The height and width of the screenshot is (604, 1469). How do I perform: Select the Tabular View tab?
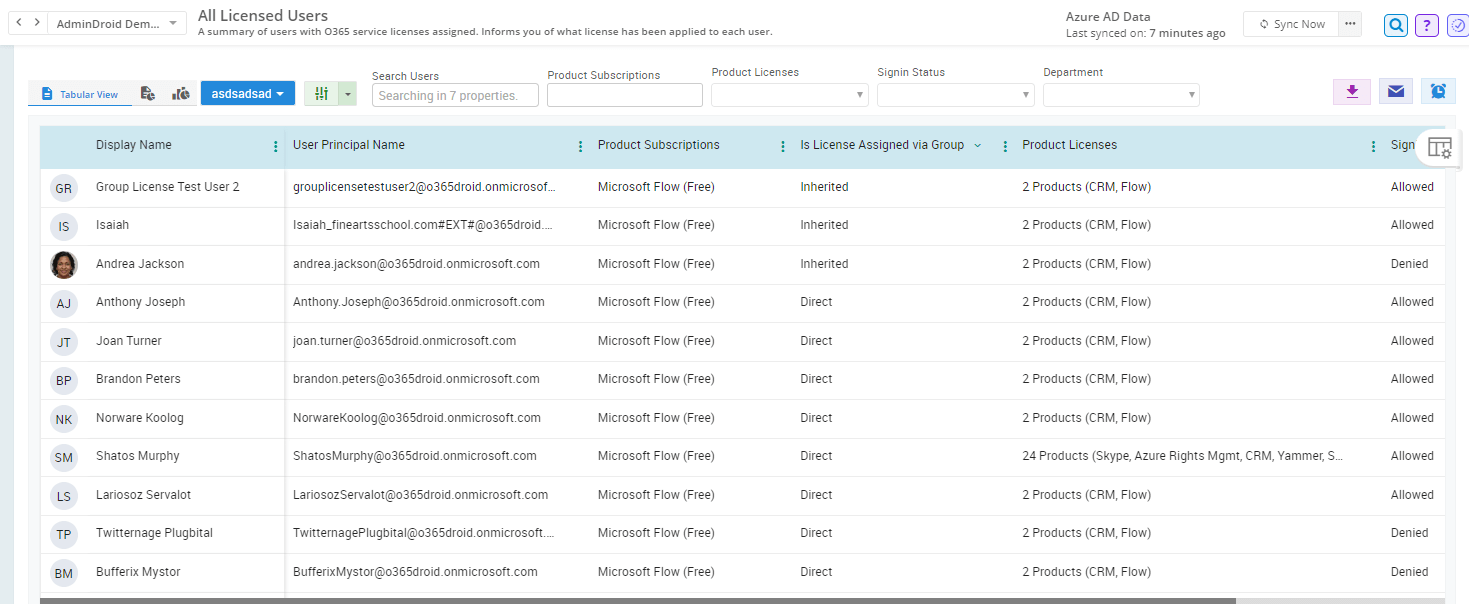point(80,94)
